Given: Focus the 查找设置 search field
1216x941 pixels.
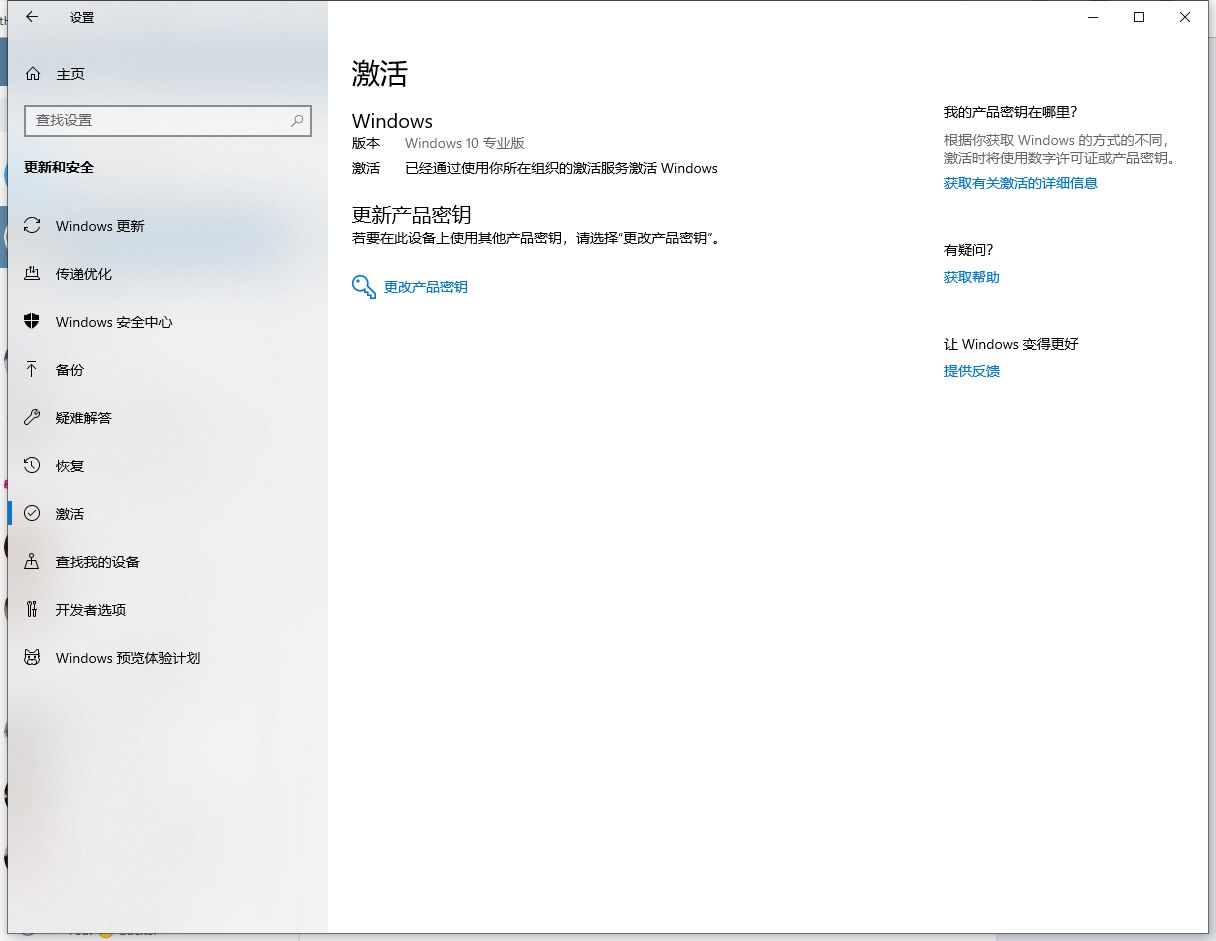Looking at the screenshot, I should pos(160,120).
